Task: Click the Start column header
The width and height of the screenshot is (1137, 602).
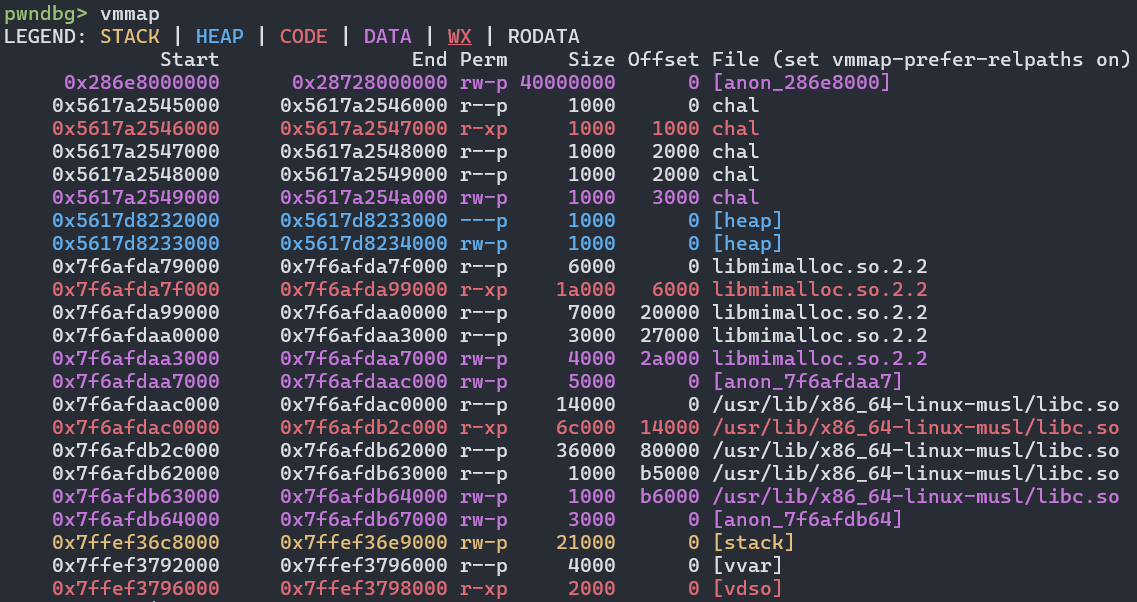Action: pyautogui.click(x=189, y=59)
